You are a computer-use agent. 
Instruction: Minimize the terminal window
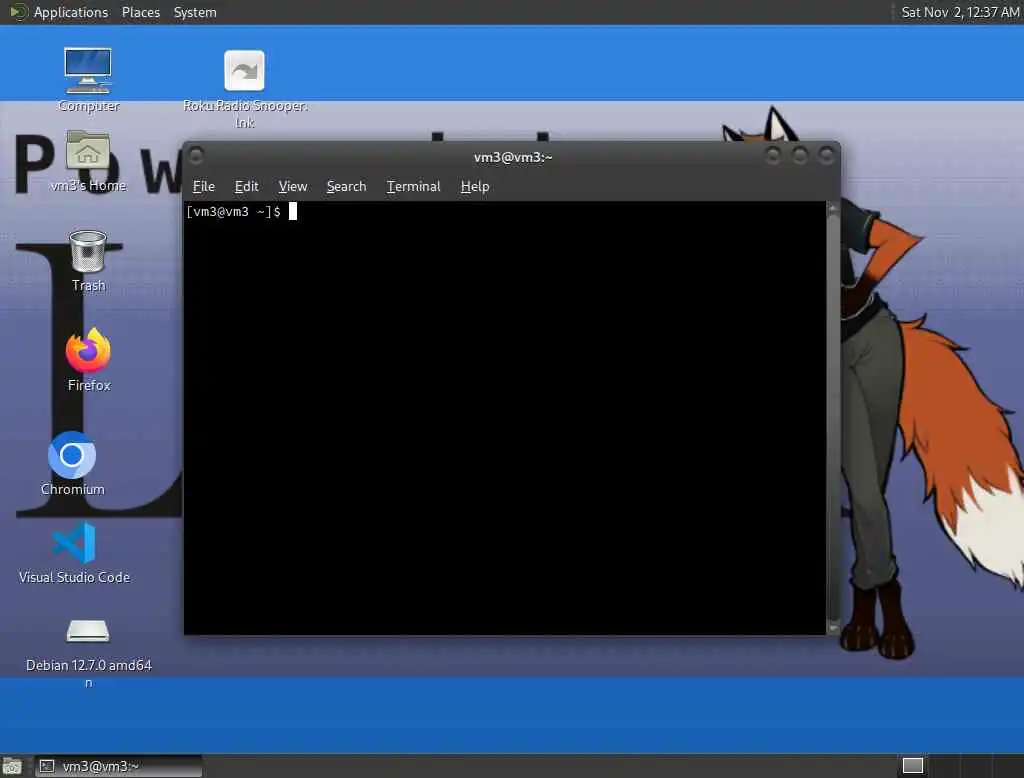pyautogui.click(x=773, y=155)
